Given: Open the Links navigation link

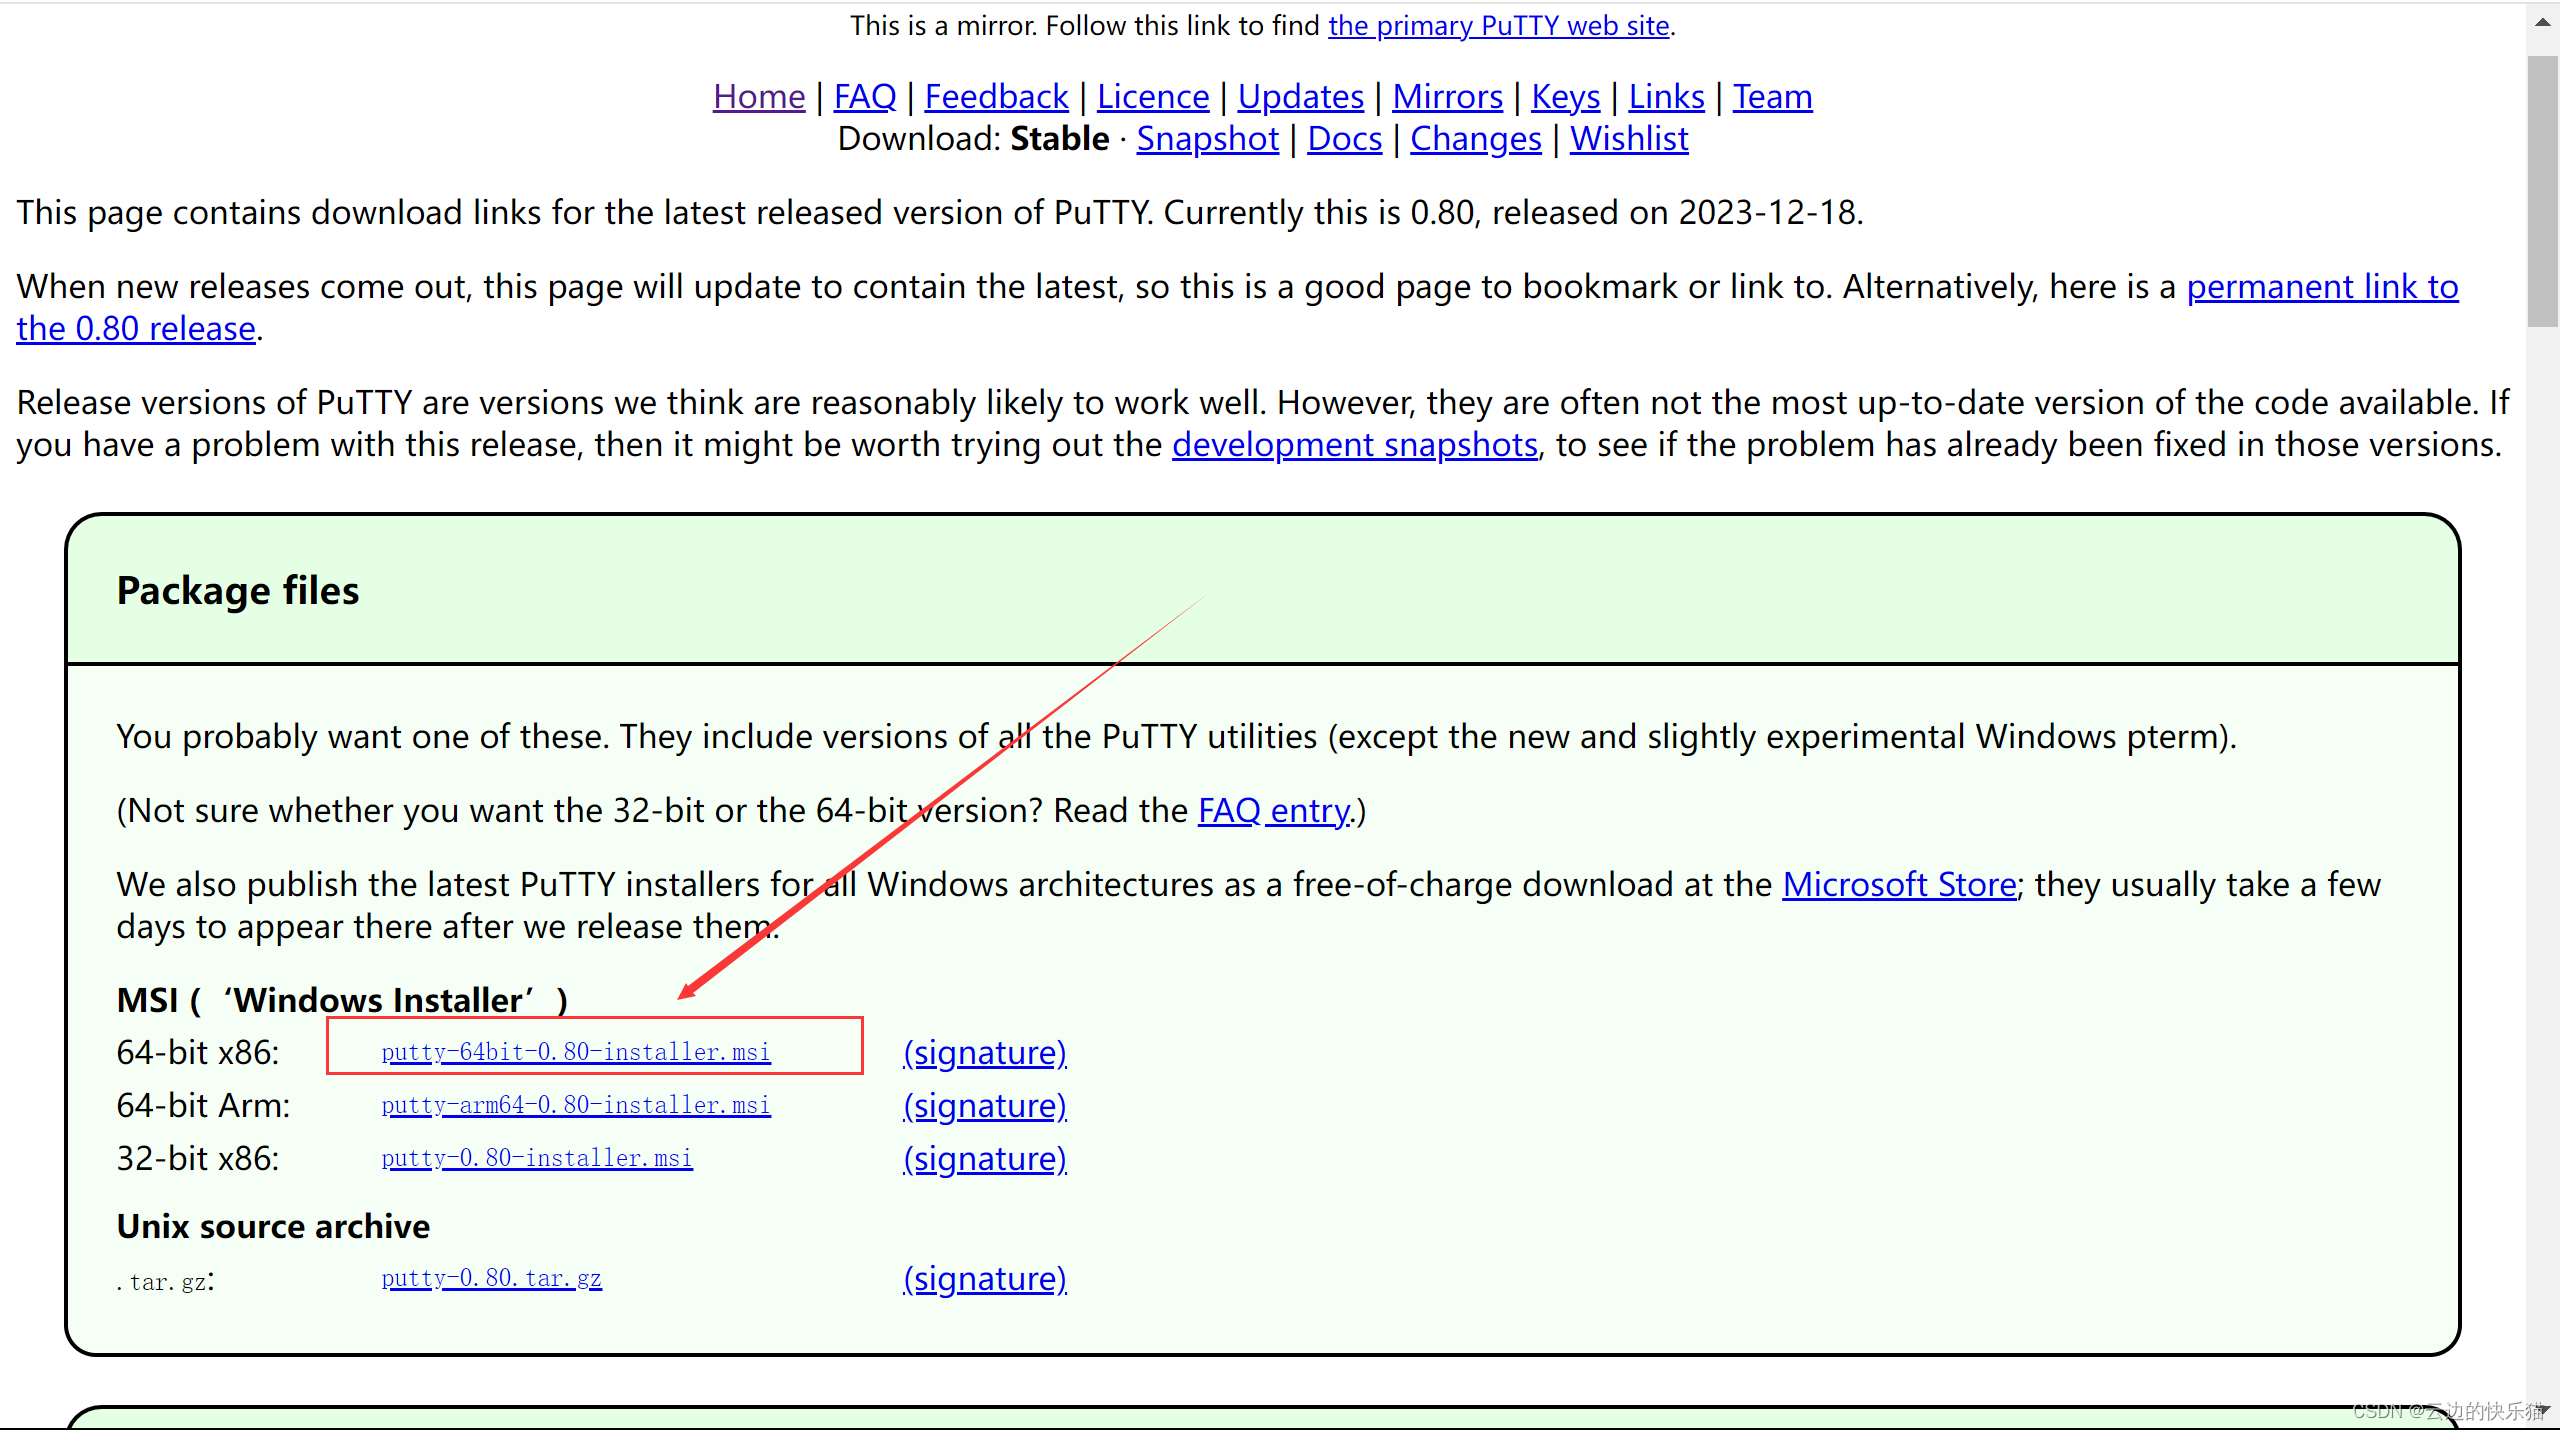Looking at the screenshot, I should (x=1667, y=97).
